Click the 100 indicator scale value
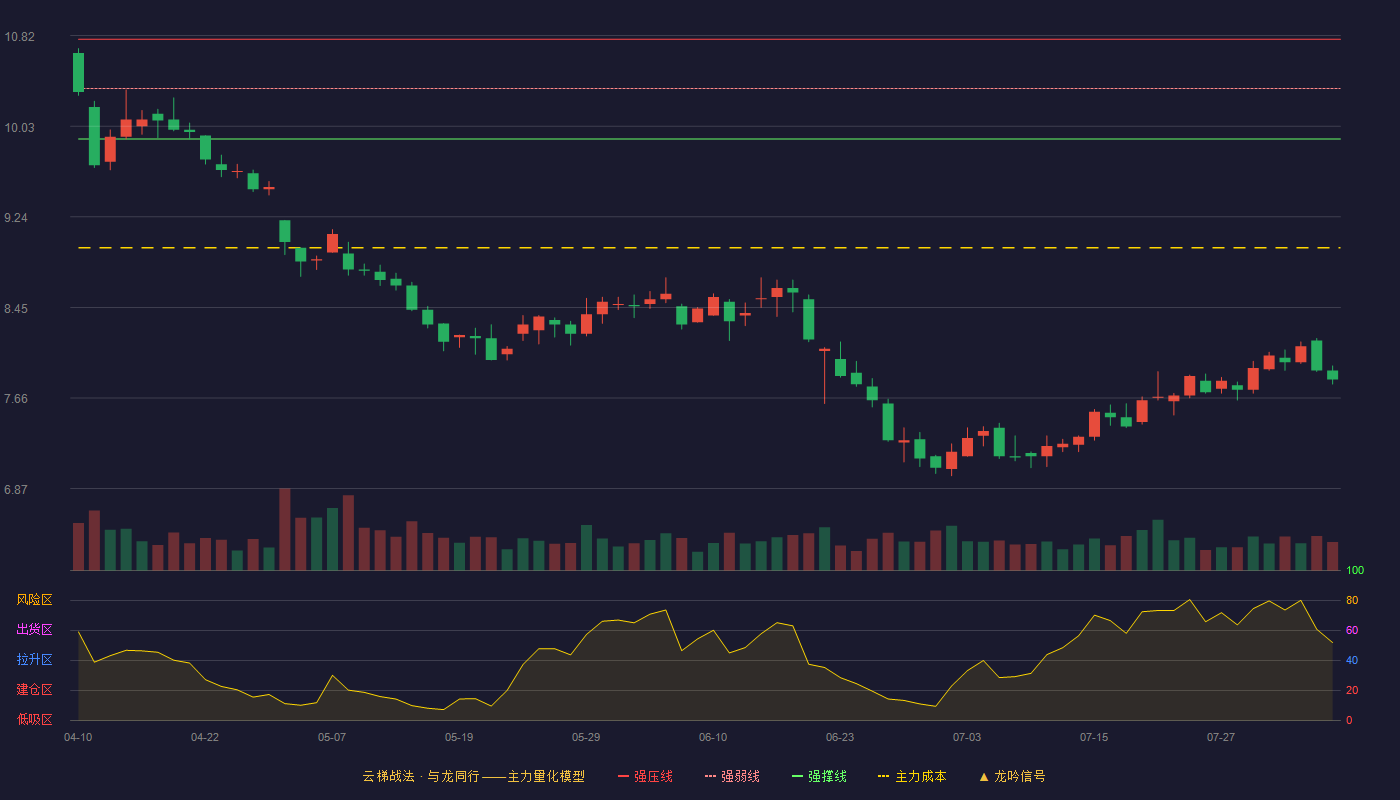 click(1355, 570)
